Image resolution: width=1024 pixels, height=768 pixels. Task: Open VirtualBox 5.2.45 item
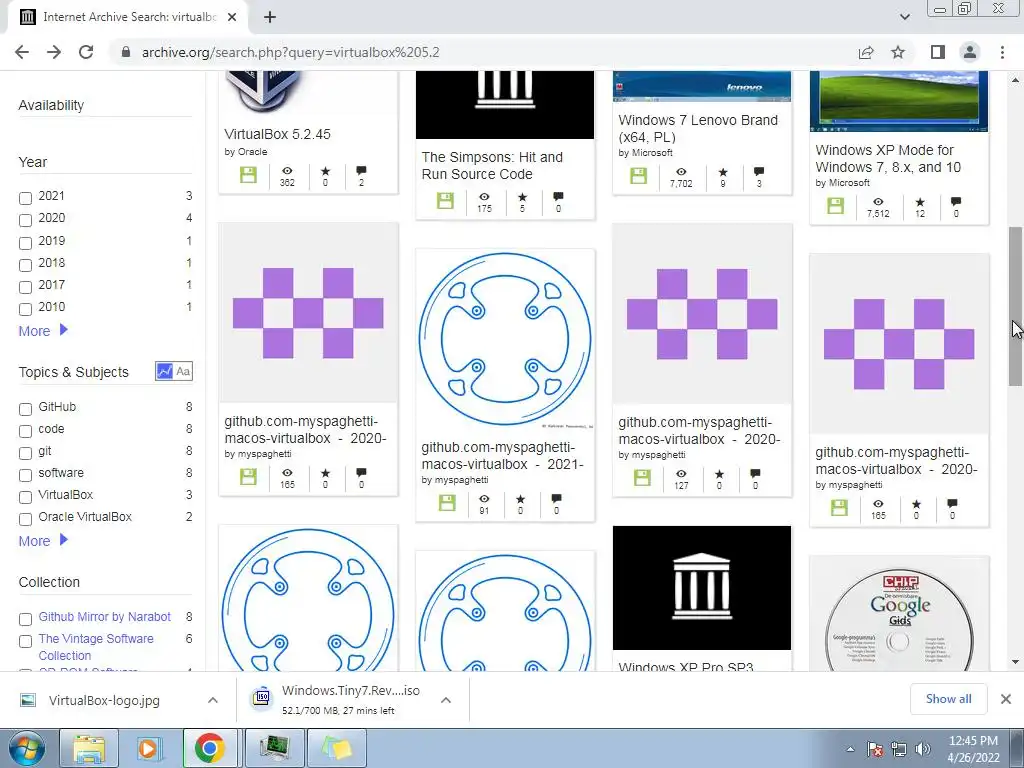click(x=277, y=134)
